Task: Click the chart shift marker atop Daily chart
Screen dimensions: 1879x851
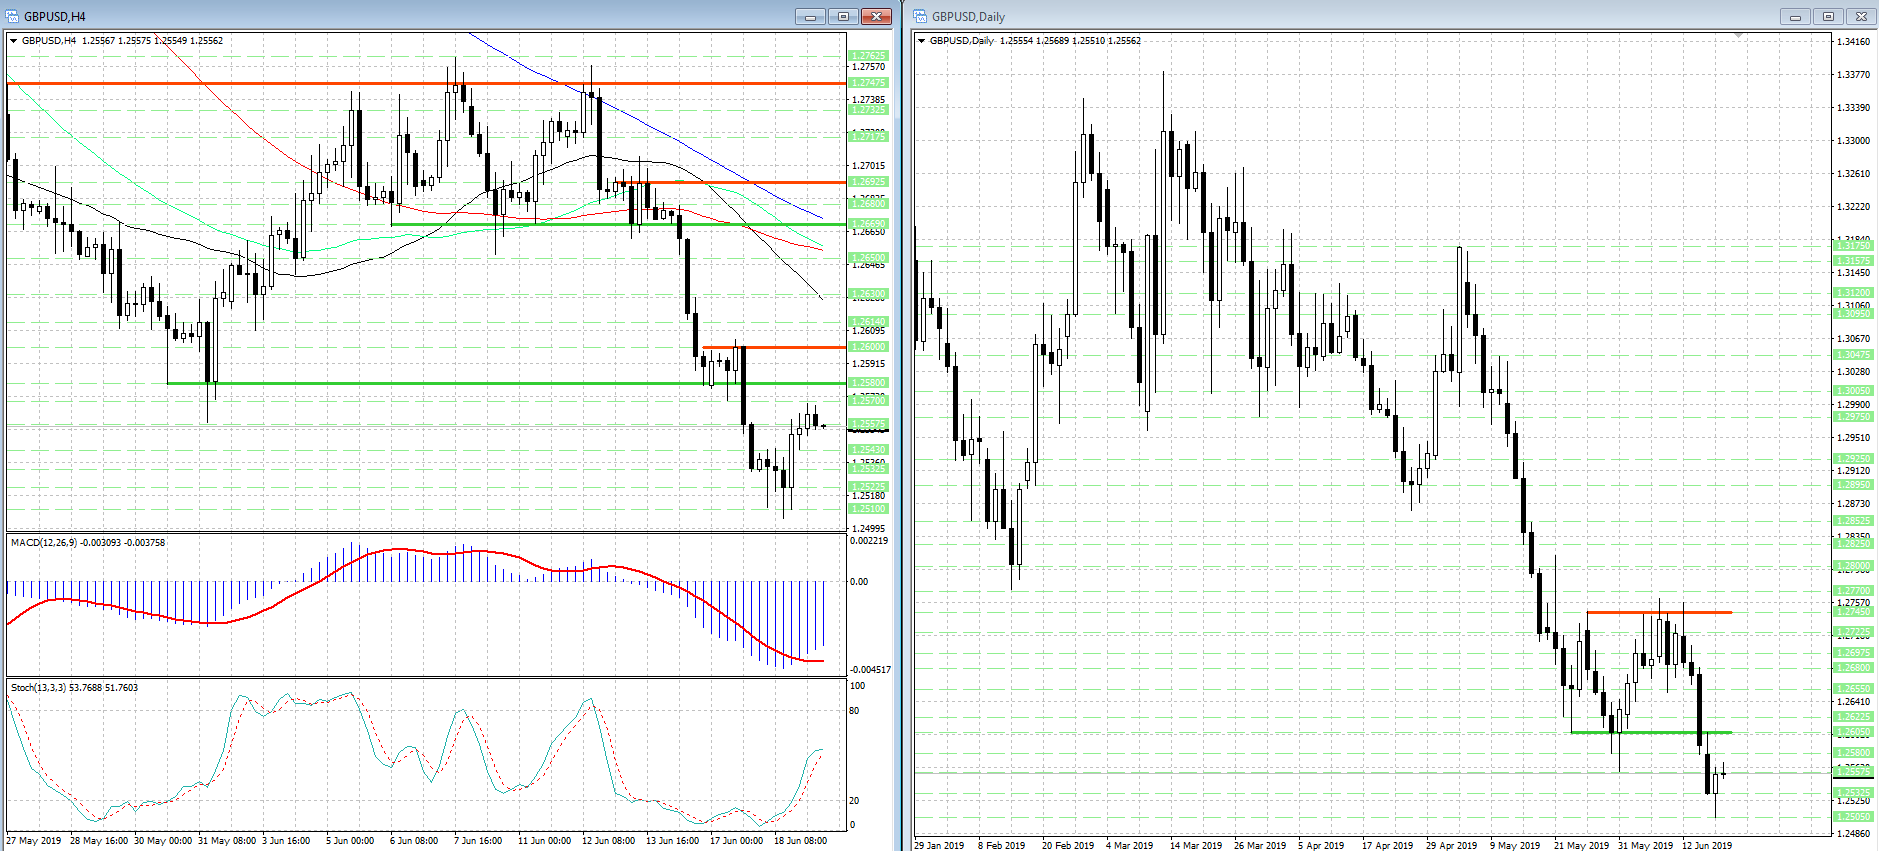Action: point(1739,36)
